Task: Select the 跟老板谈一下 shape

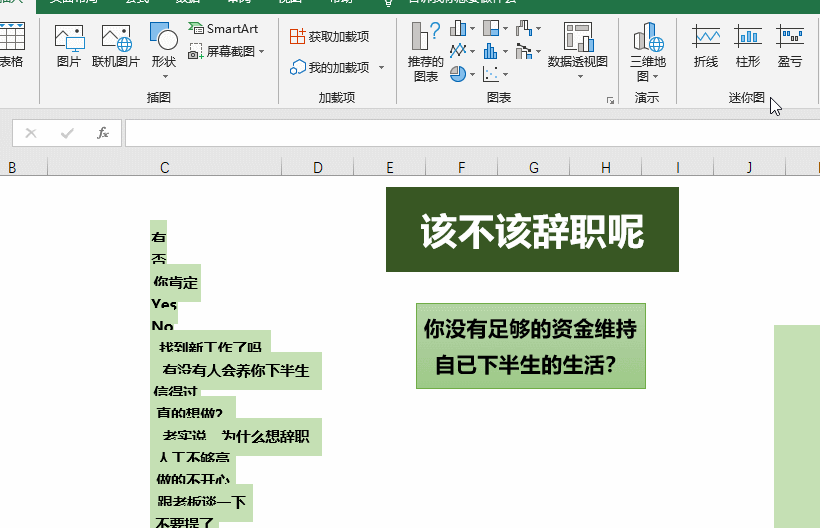Action: pyautogui.click(x=201, y=502)
